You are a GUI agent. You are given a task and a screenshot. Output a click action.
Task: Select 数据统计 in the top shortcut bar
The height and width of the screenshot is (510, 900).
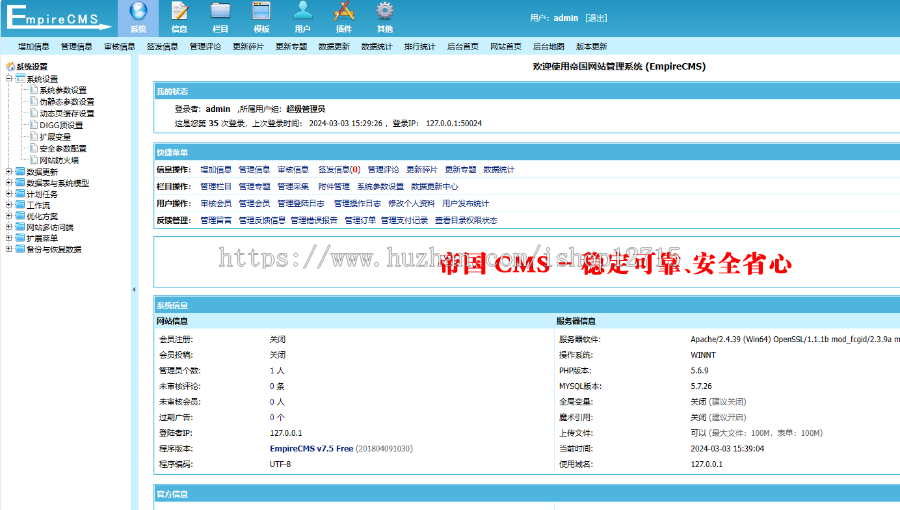pos(377,46)
